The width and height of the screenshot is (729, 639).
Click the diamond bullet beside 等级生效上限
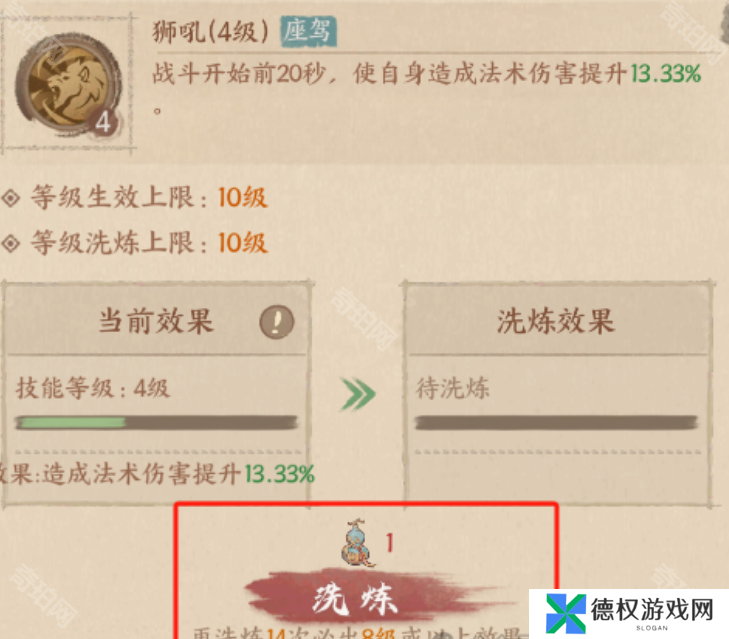[11, 198]
